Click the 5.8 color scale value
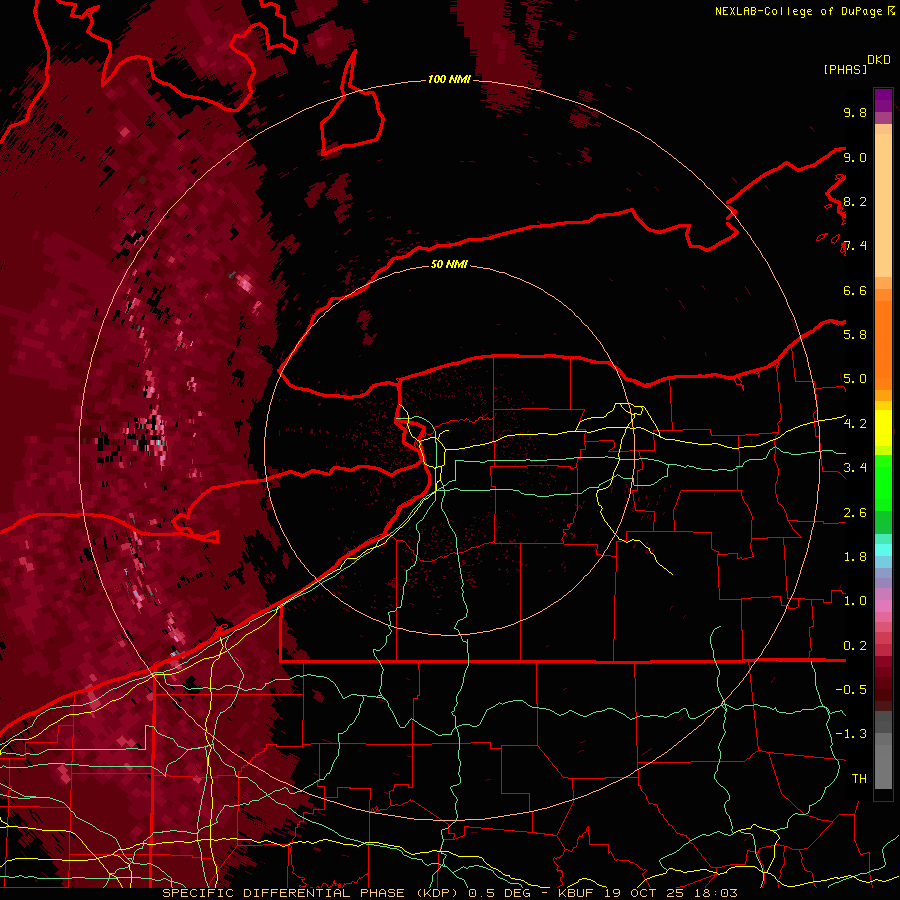This screenshot has width=900, height=900. (855, 334)
